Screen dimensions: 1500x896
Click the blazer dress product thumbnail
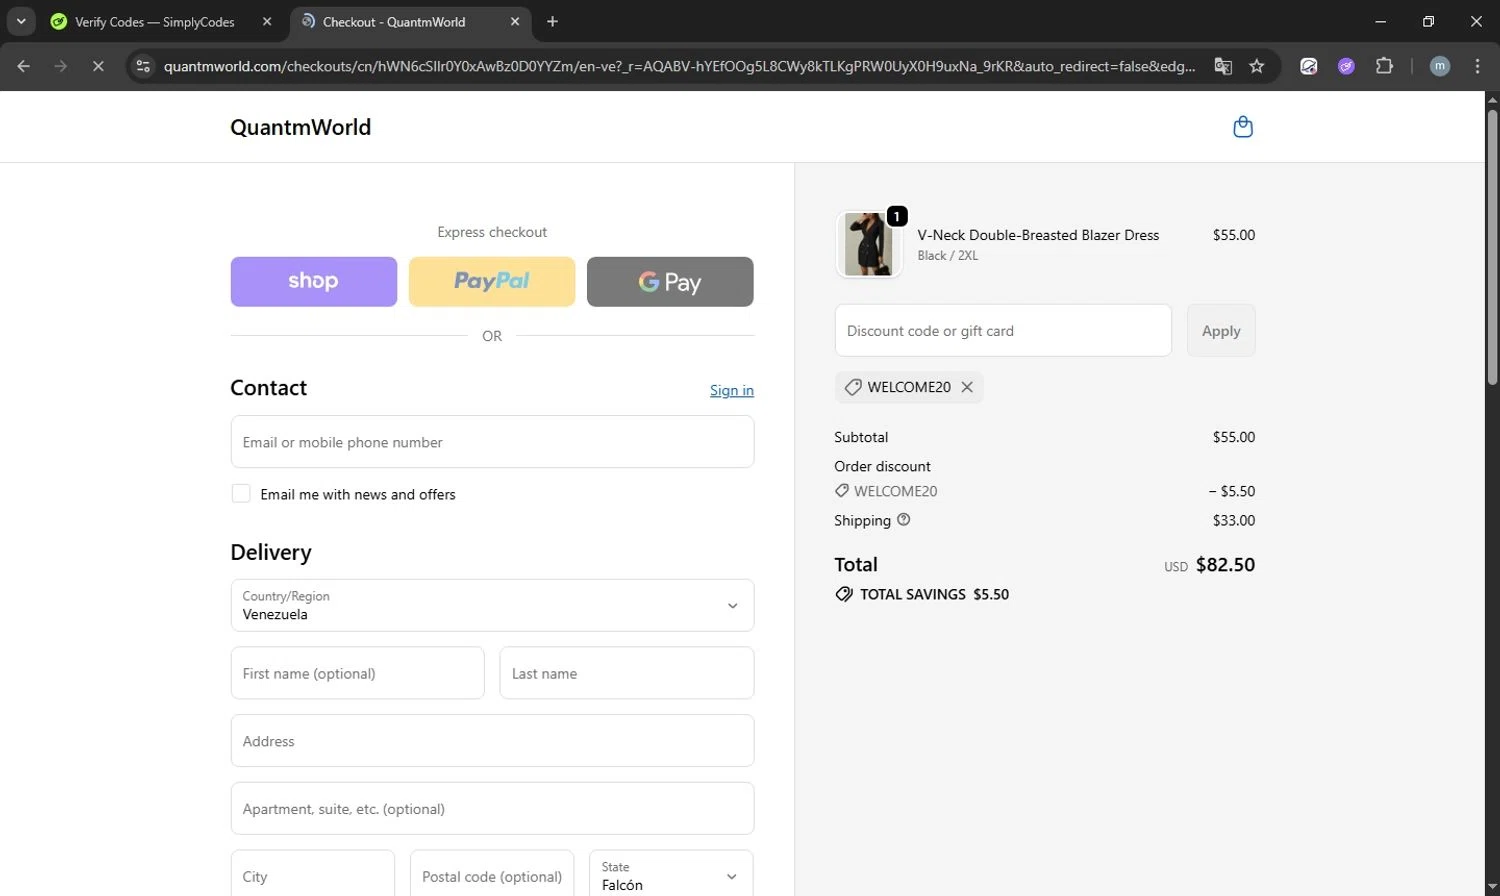coord(868,244)
